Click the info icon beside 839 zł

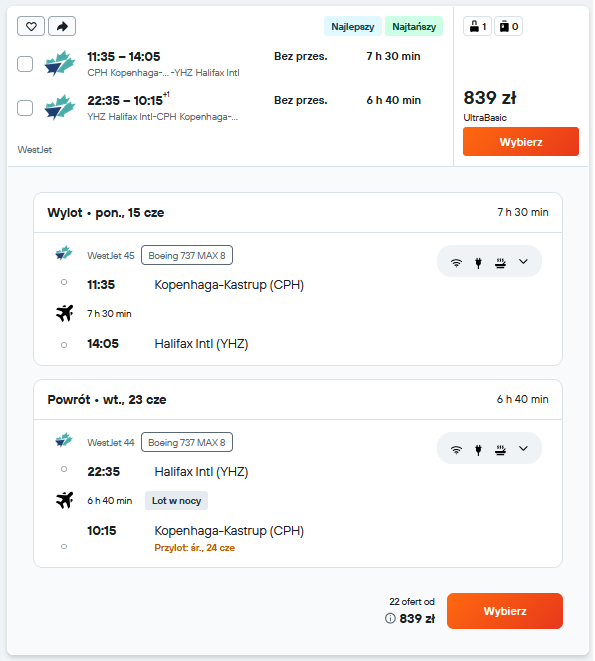point(390,618)
